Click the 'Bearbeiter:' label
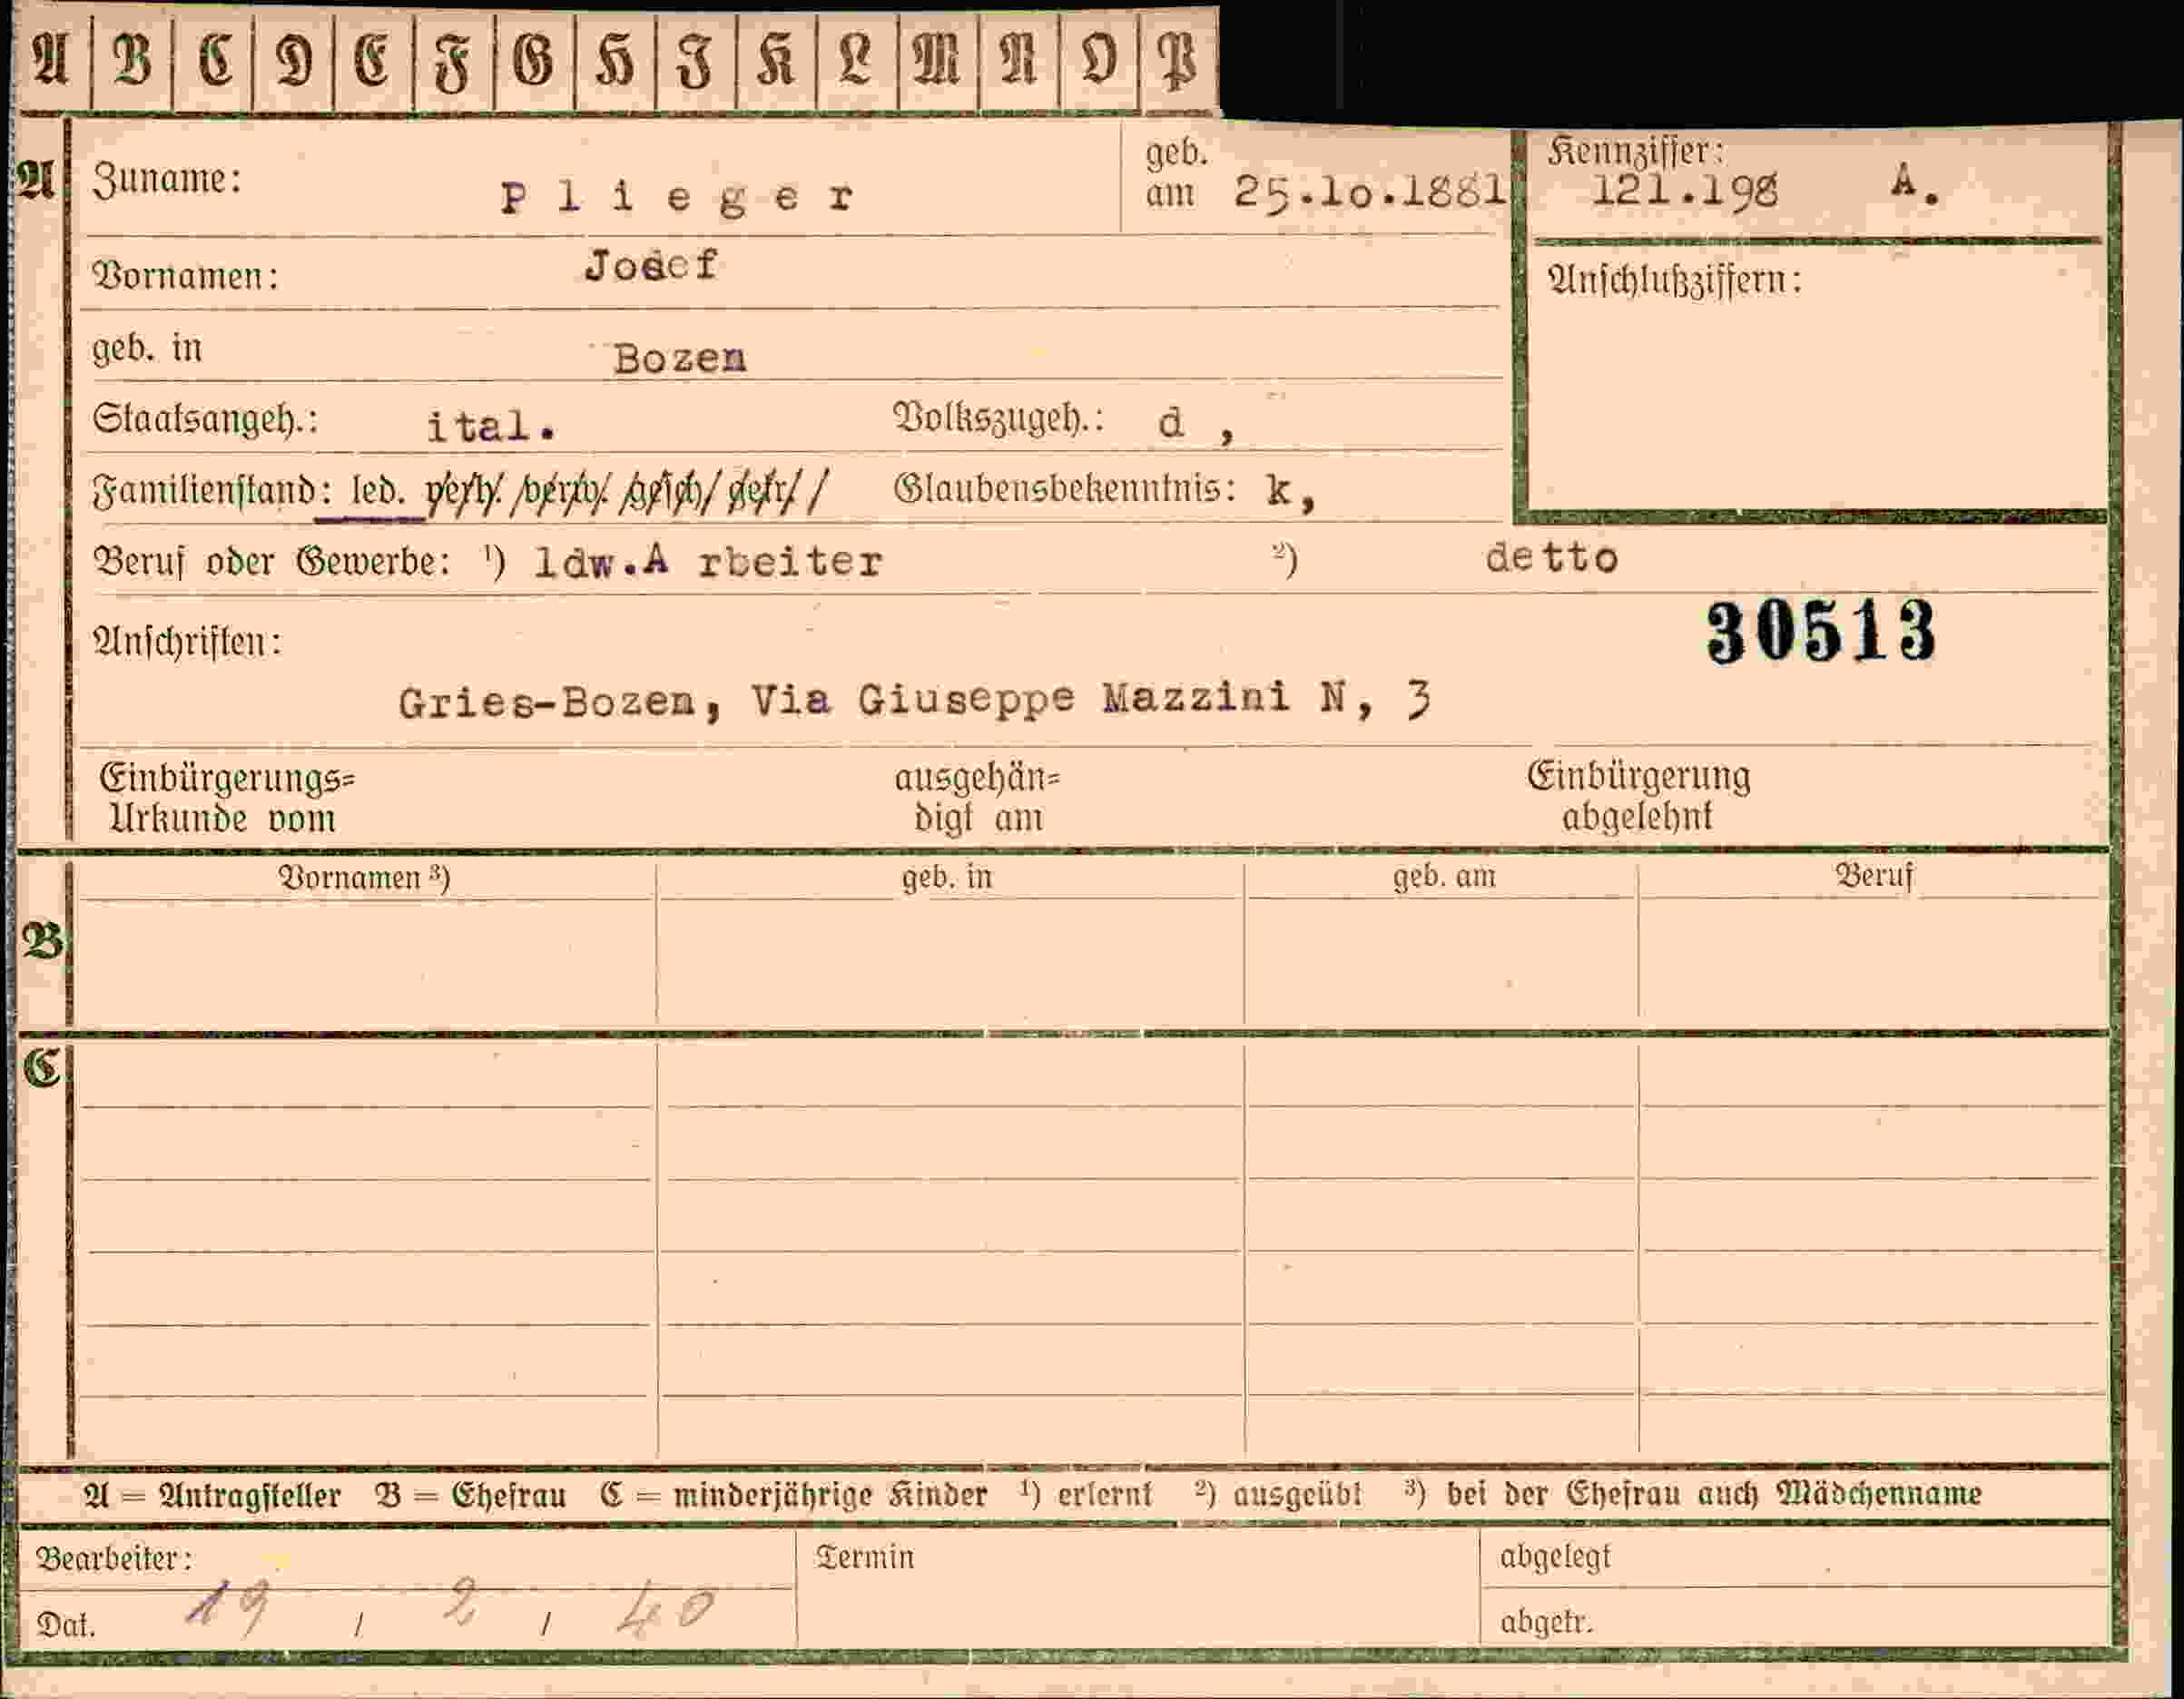The image size is (2184, 1699). (114, 1558)
